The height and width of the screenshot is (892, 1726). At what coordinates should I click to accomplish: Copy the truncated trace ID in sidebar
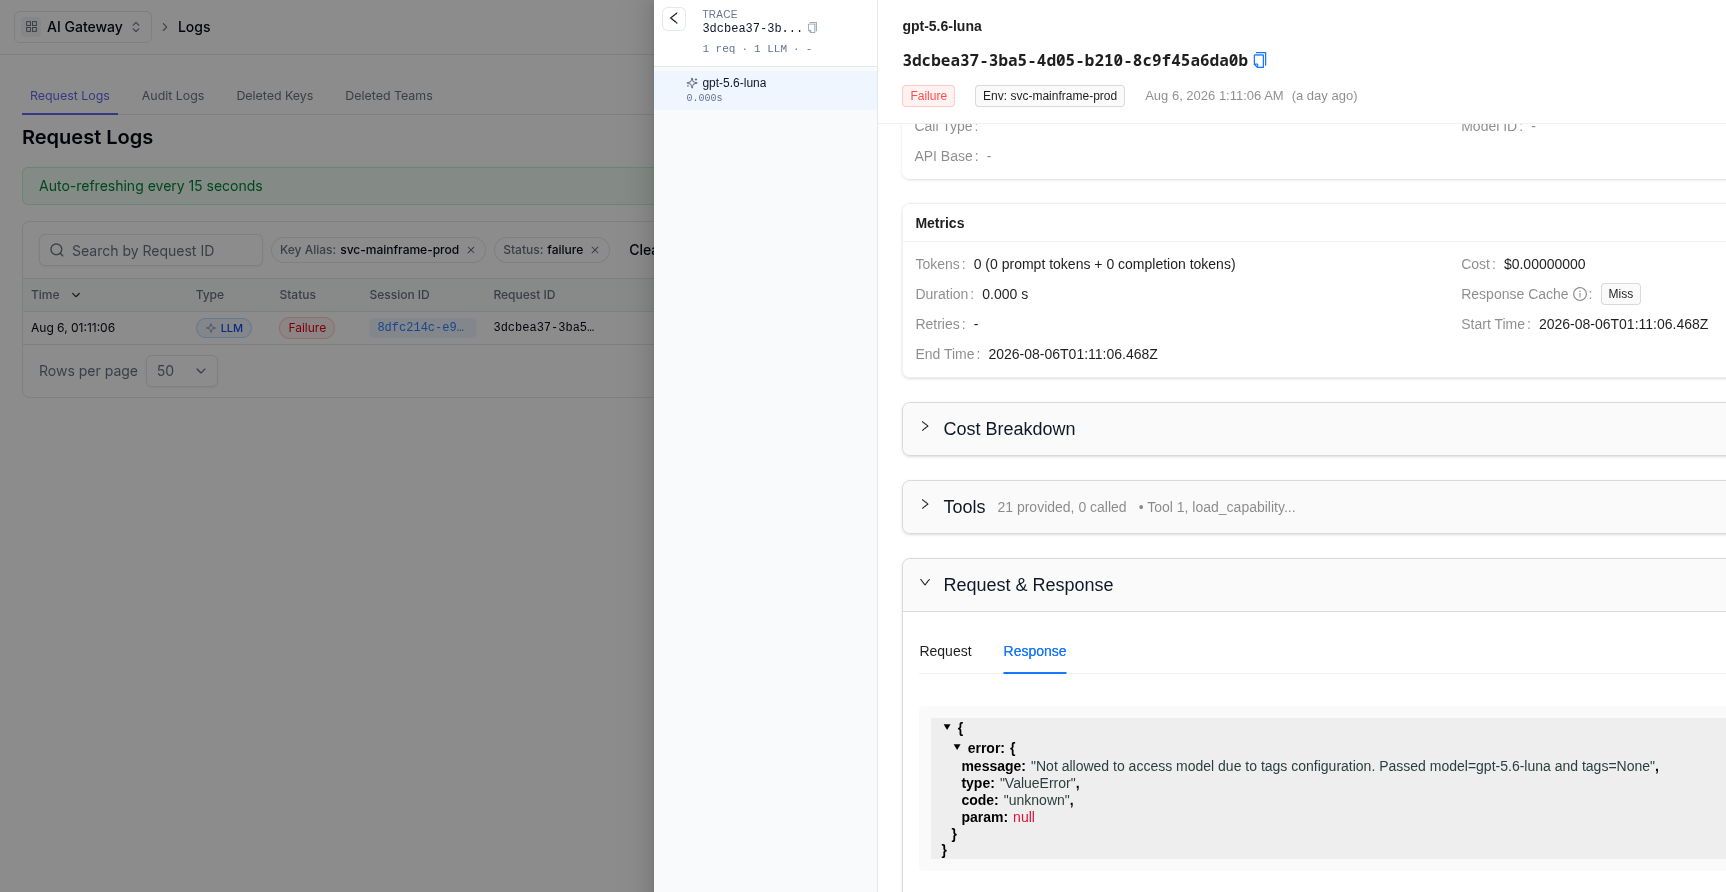(812, 28)
